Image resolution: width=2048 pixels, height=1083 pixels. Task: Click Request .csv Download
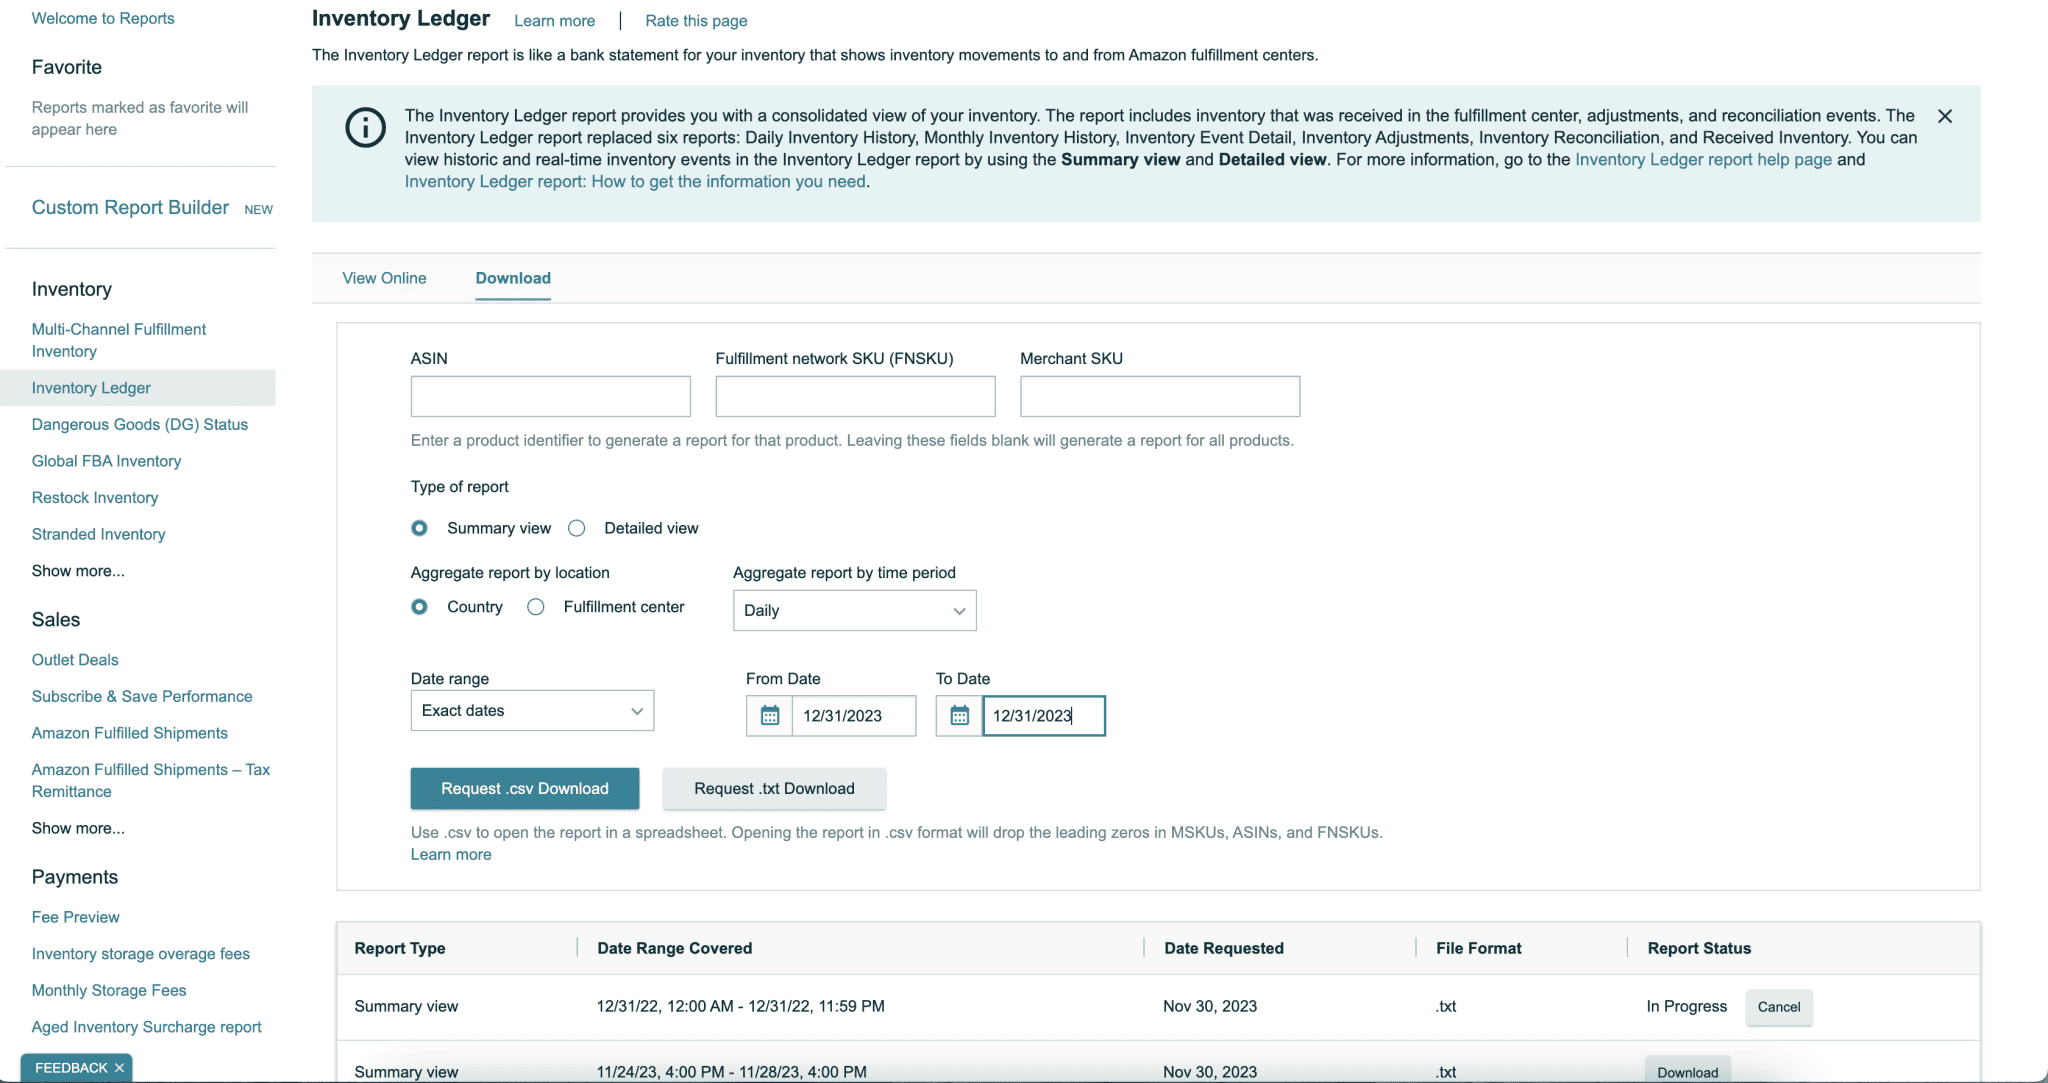point(524,788)
